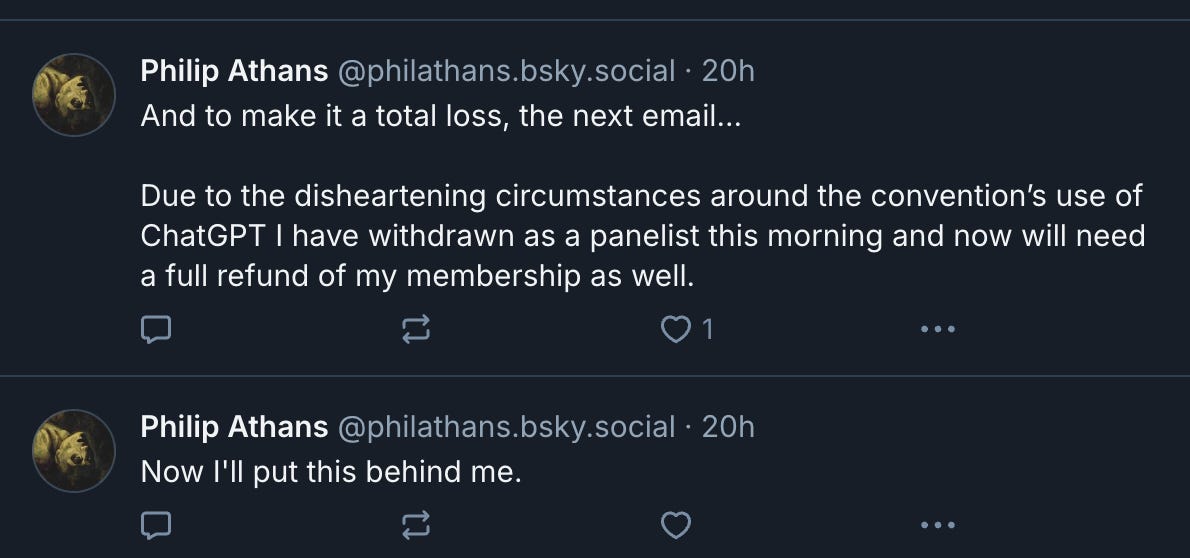Like the "Now I'll put this behind me" post

tap(677, 522)
